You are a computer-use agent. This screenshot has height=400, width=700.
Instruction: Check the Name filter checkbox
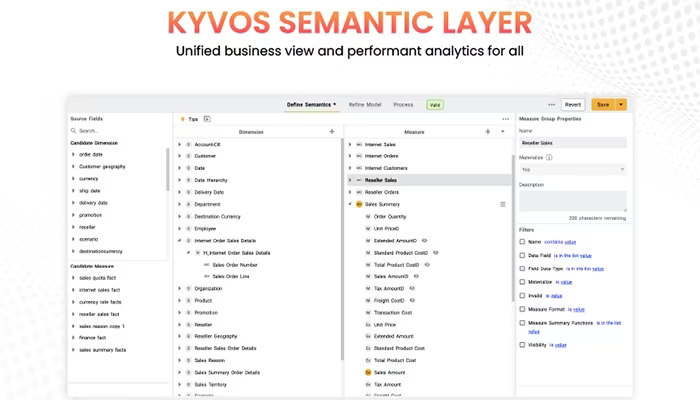point(522,242)
